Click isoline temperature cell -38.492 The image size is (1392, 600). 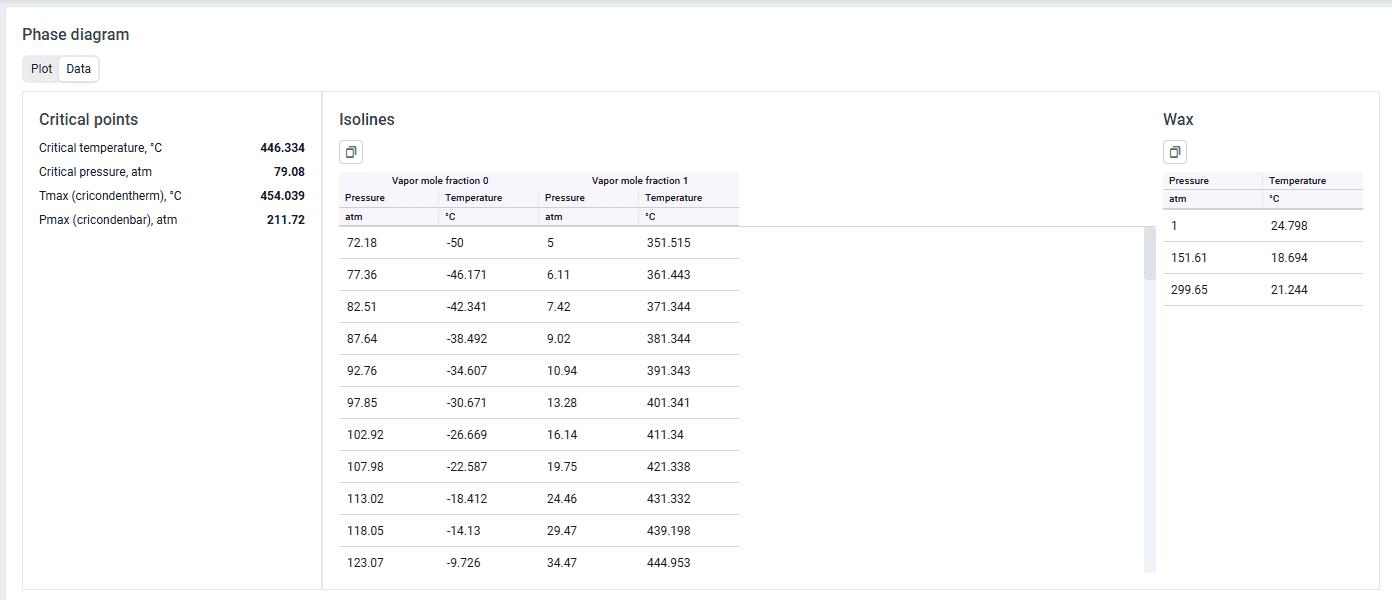point(489,339)
